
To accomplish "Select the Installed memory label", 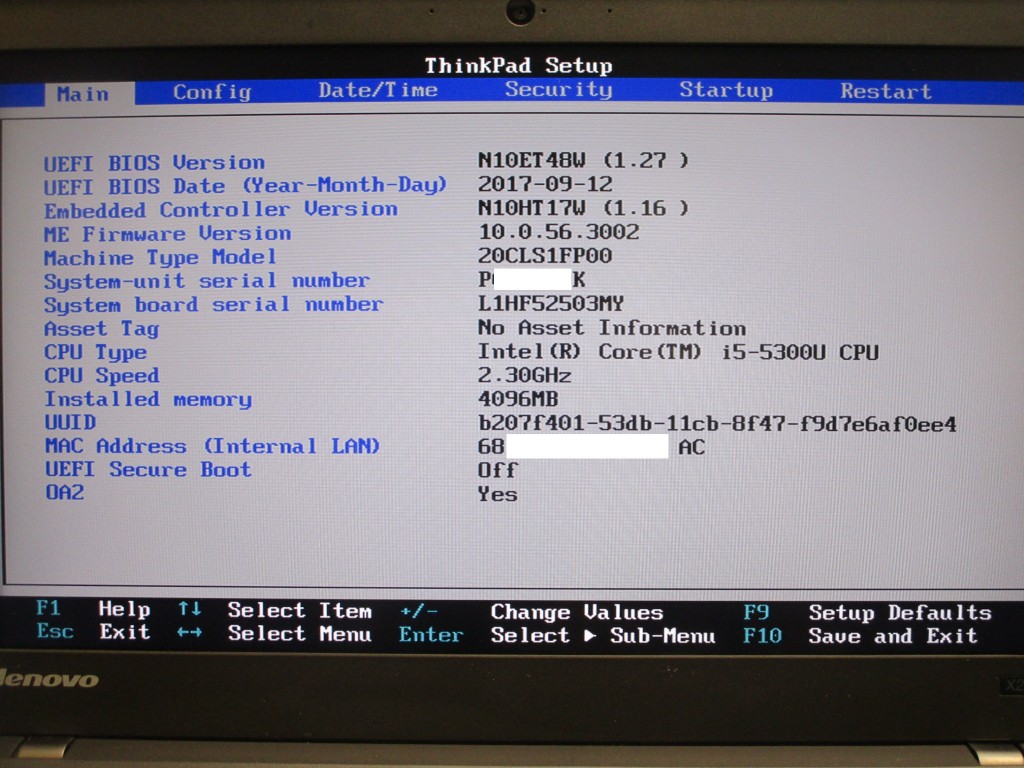I will [148, 399].
